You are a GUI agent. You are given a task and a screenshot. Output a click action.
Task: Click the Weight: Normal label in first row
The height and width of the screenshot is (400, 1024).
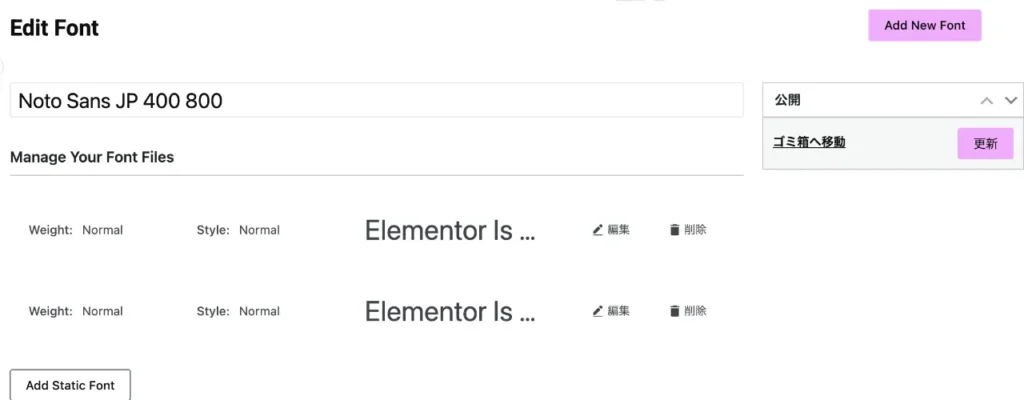(76, 230)
